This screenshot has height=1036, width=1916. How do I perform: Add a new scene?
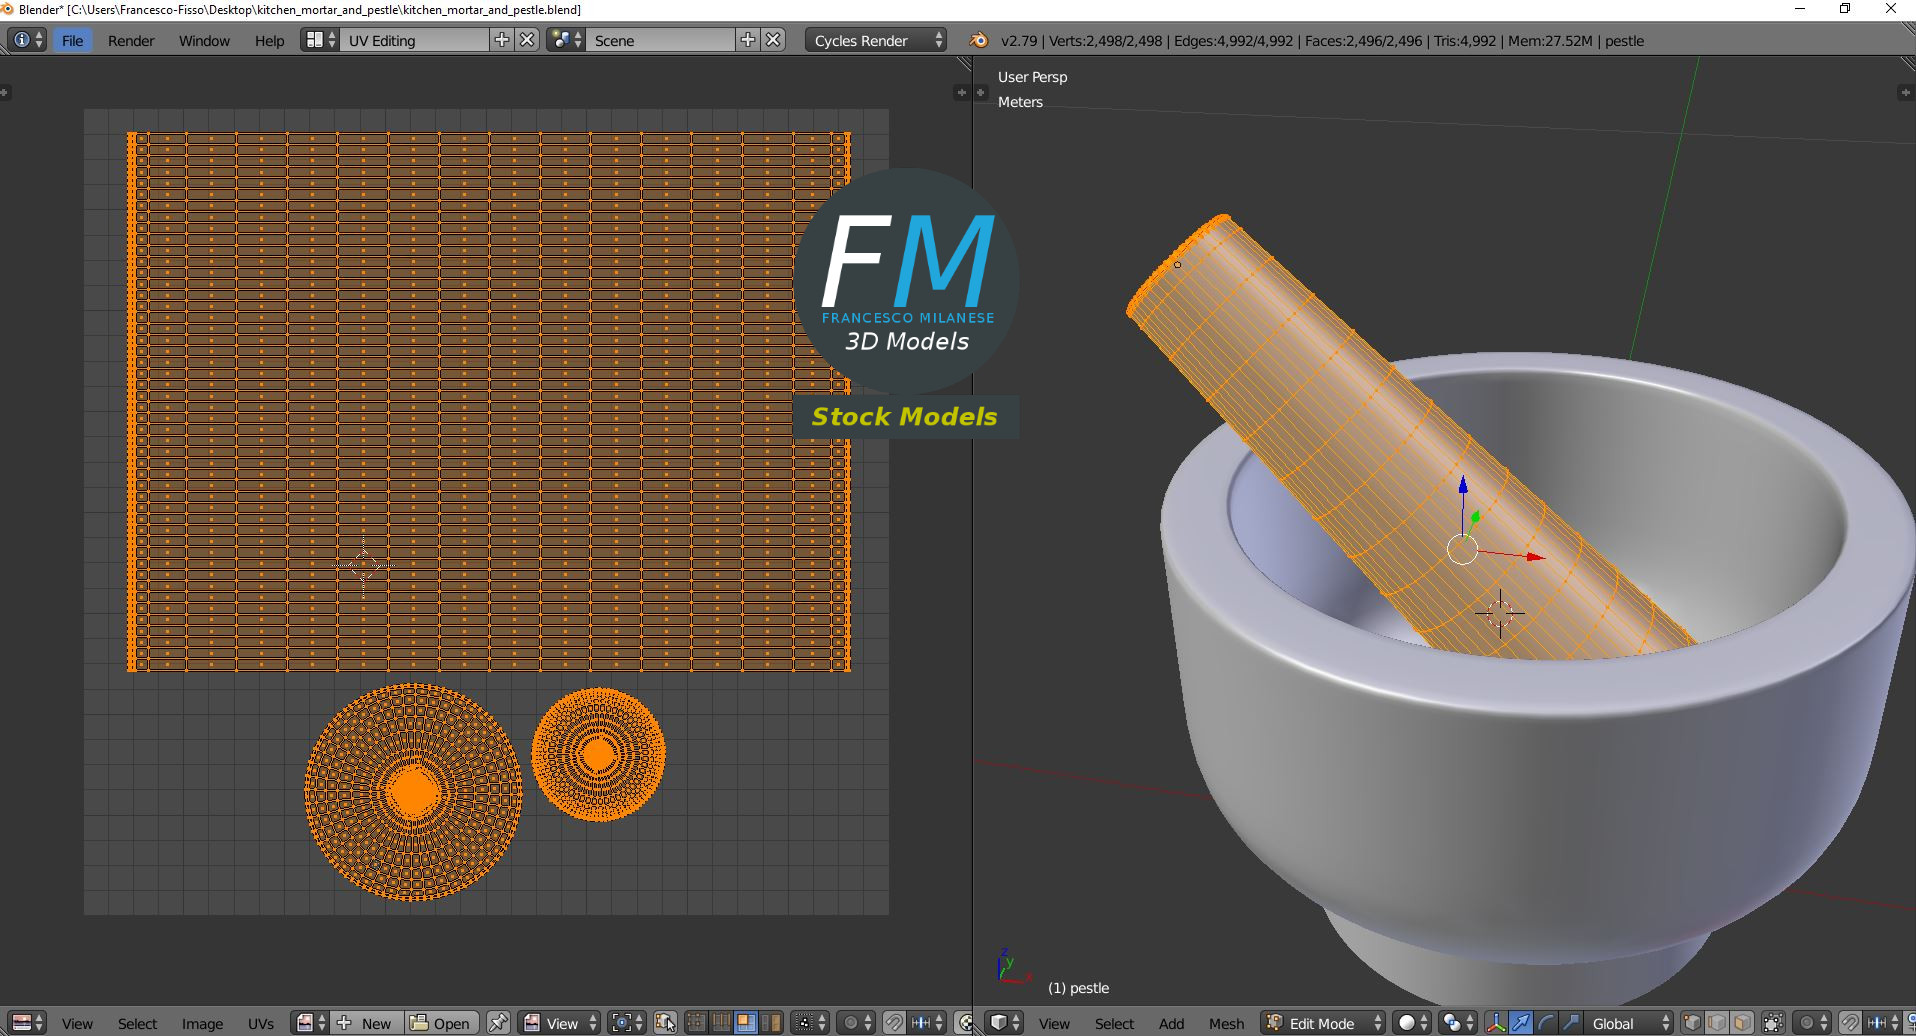click(x=748, y=40)
